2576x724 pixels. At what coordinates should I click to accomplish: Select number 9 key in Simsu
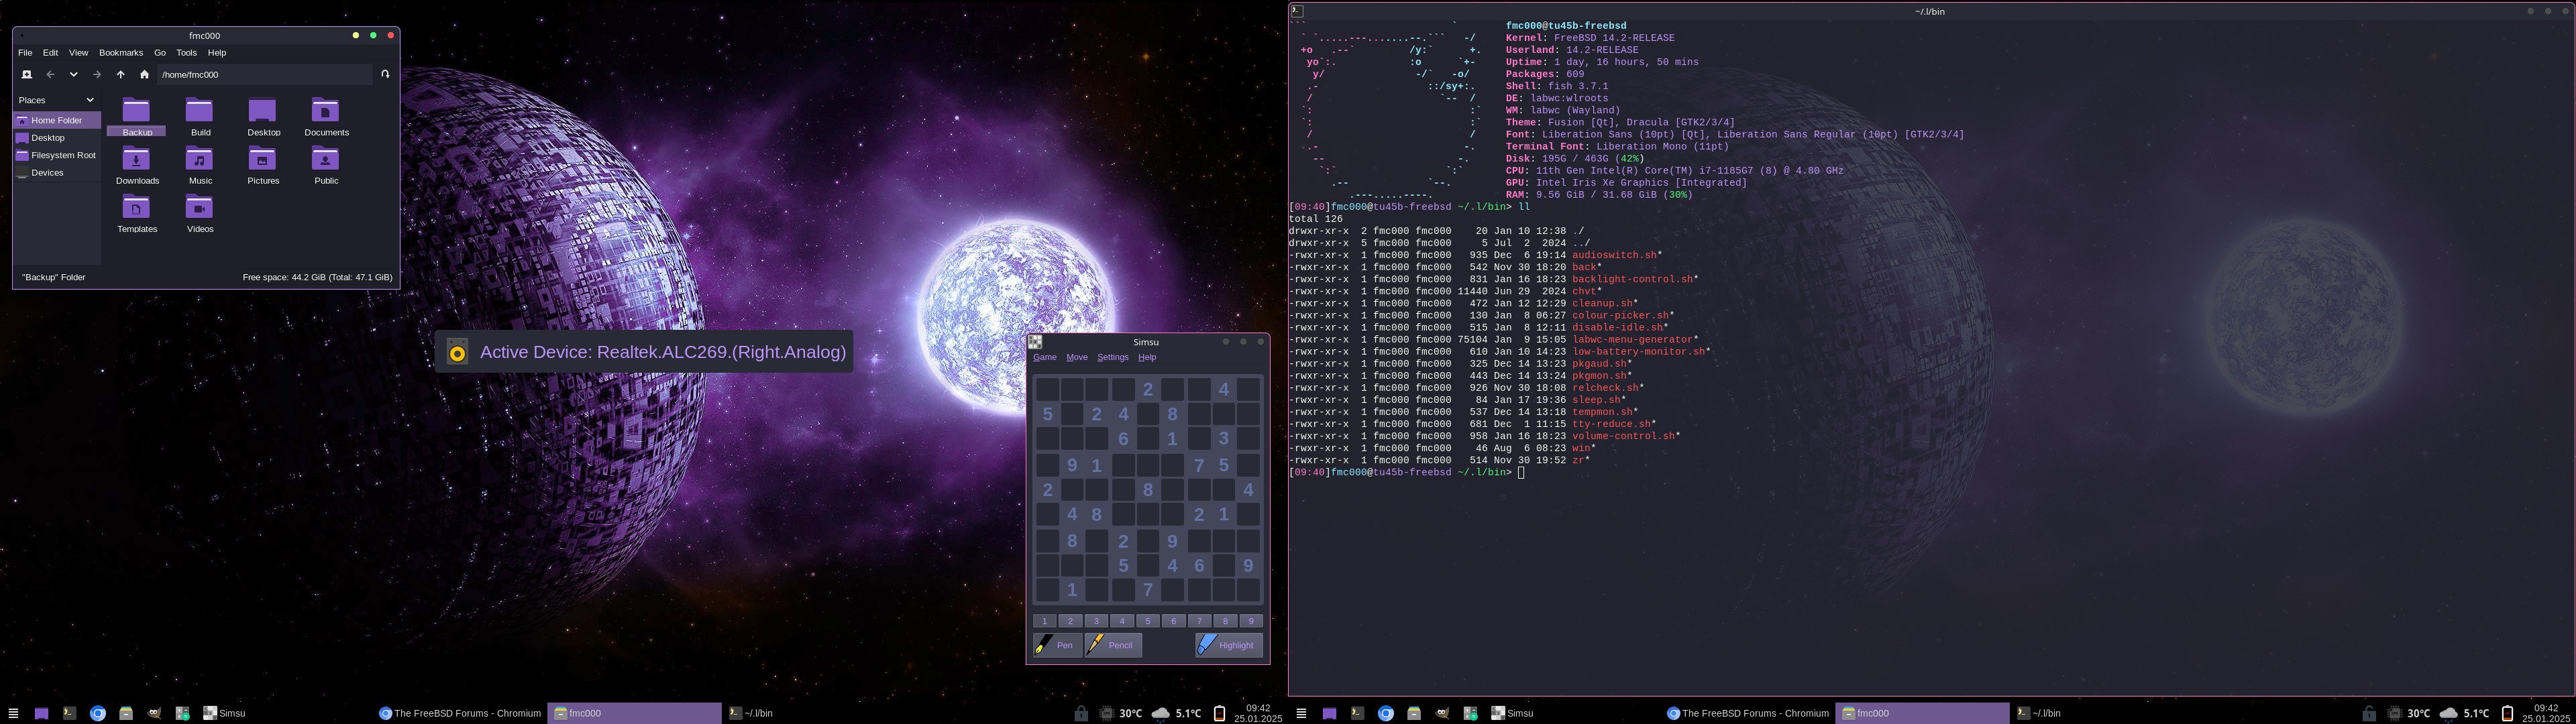1250,621
